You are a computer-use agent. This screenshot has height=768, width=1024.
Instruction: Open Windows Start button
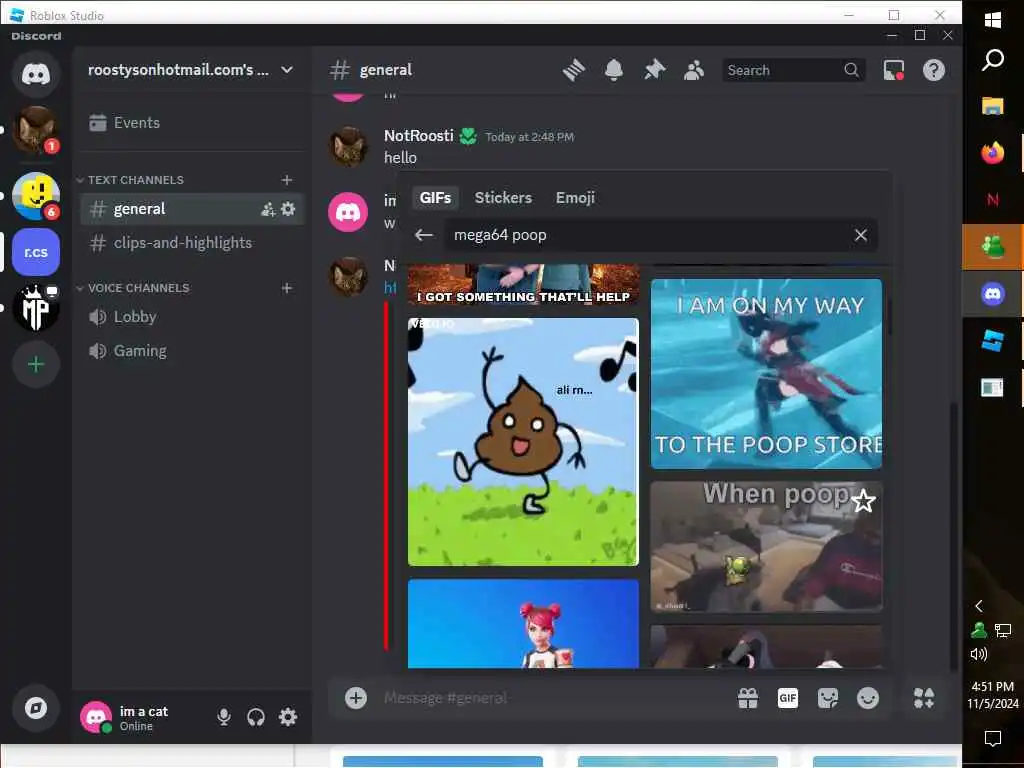click(x=993, y=20)
